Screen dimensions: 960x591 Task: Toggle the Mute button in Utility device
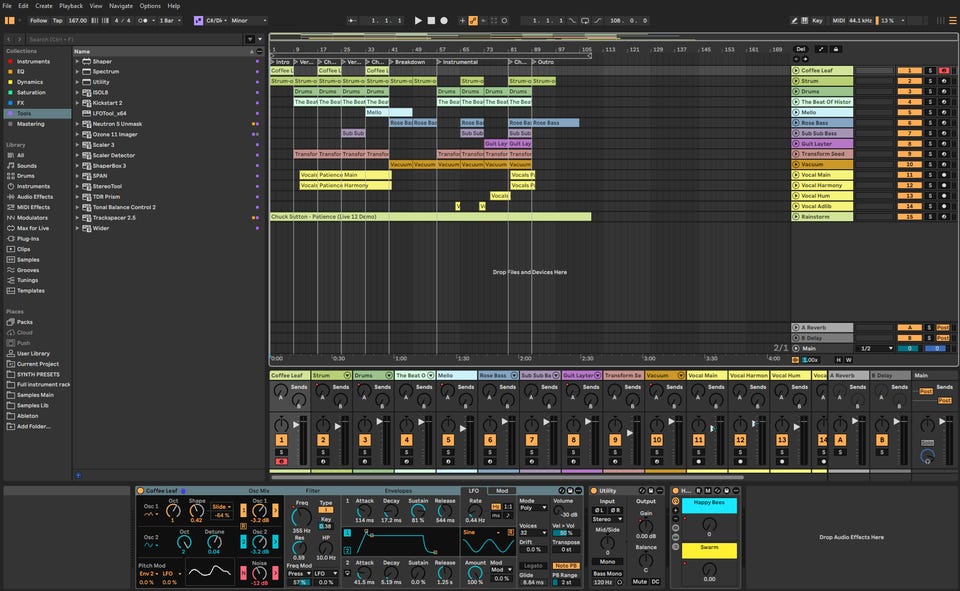pyautogui.click(x=639, y=581)
